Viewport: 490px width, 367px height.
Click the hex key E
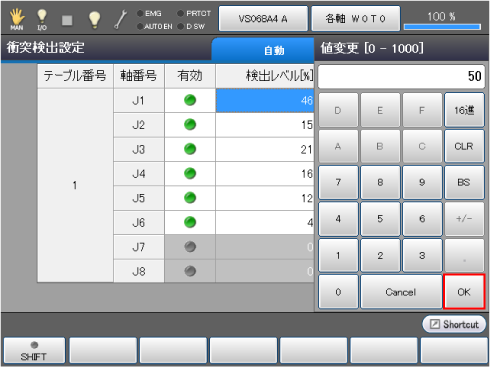pyautogui.click(x=380, y=110)
